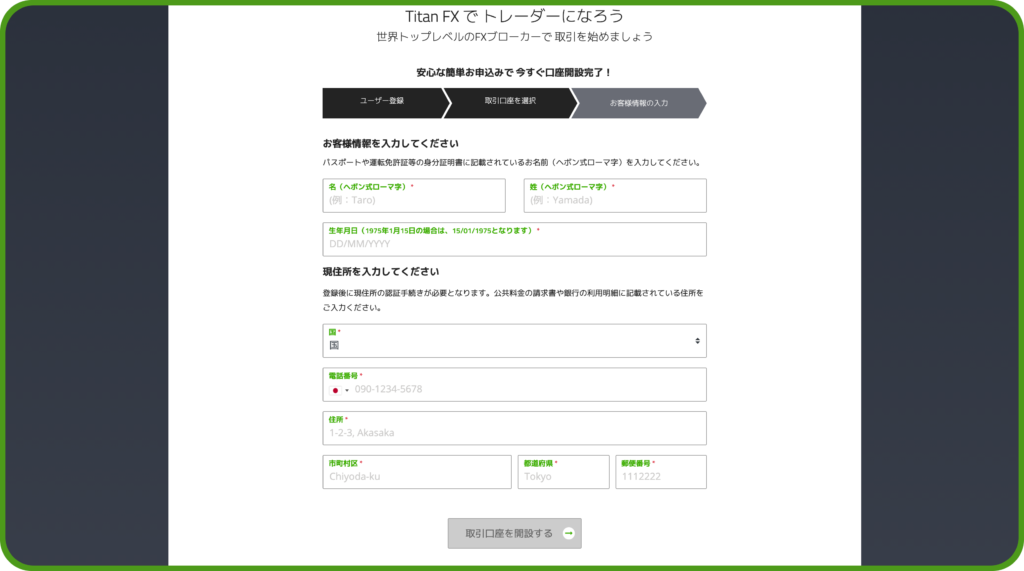
Task: Click the heading 現住所を入力してください
Action: click(381, 271)
